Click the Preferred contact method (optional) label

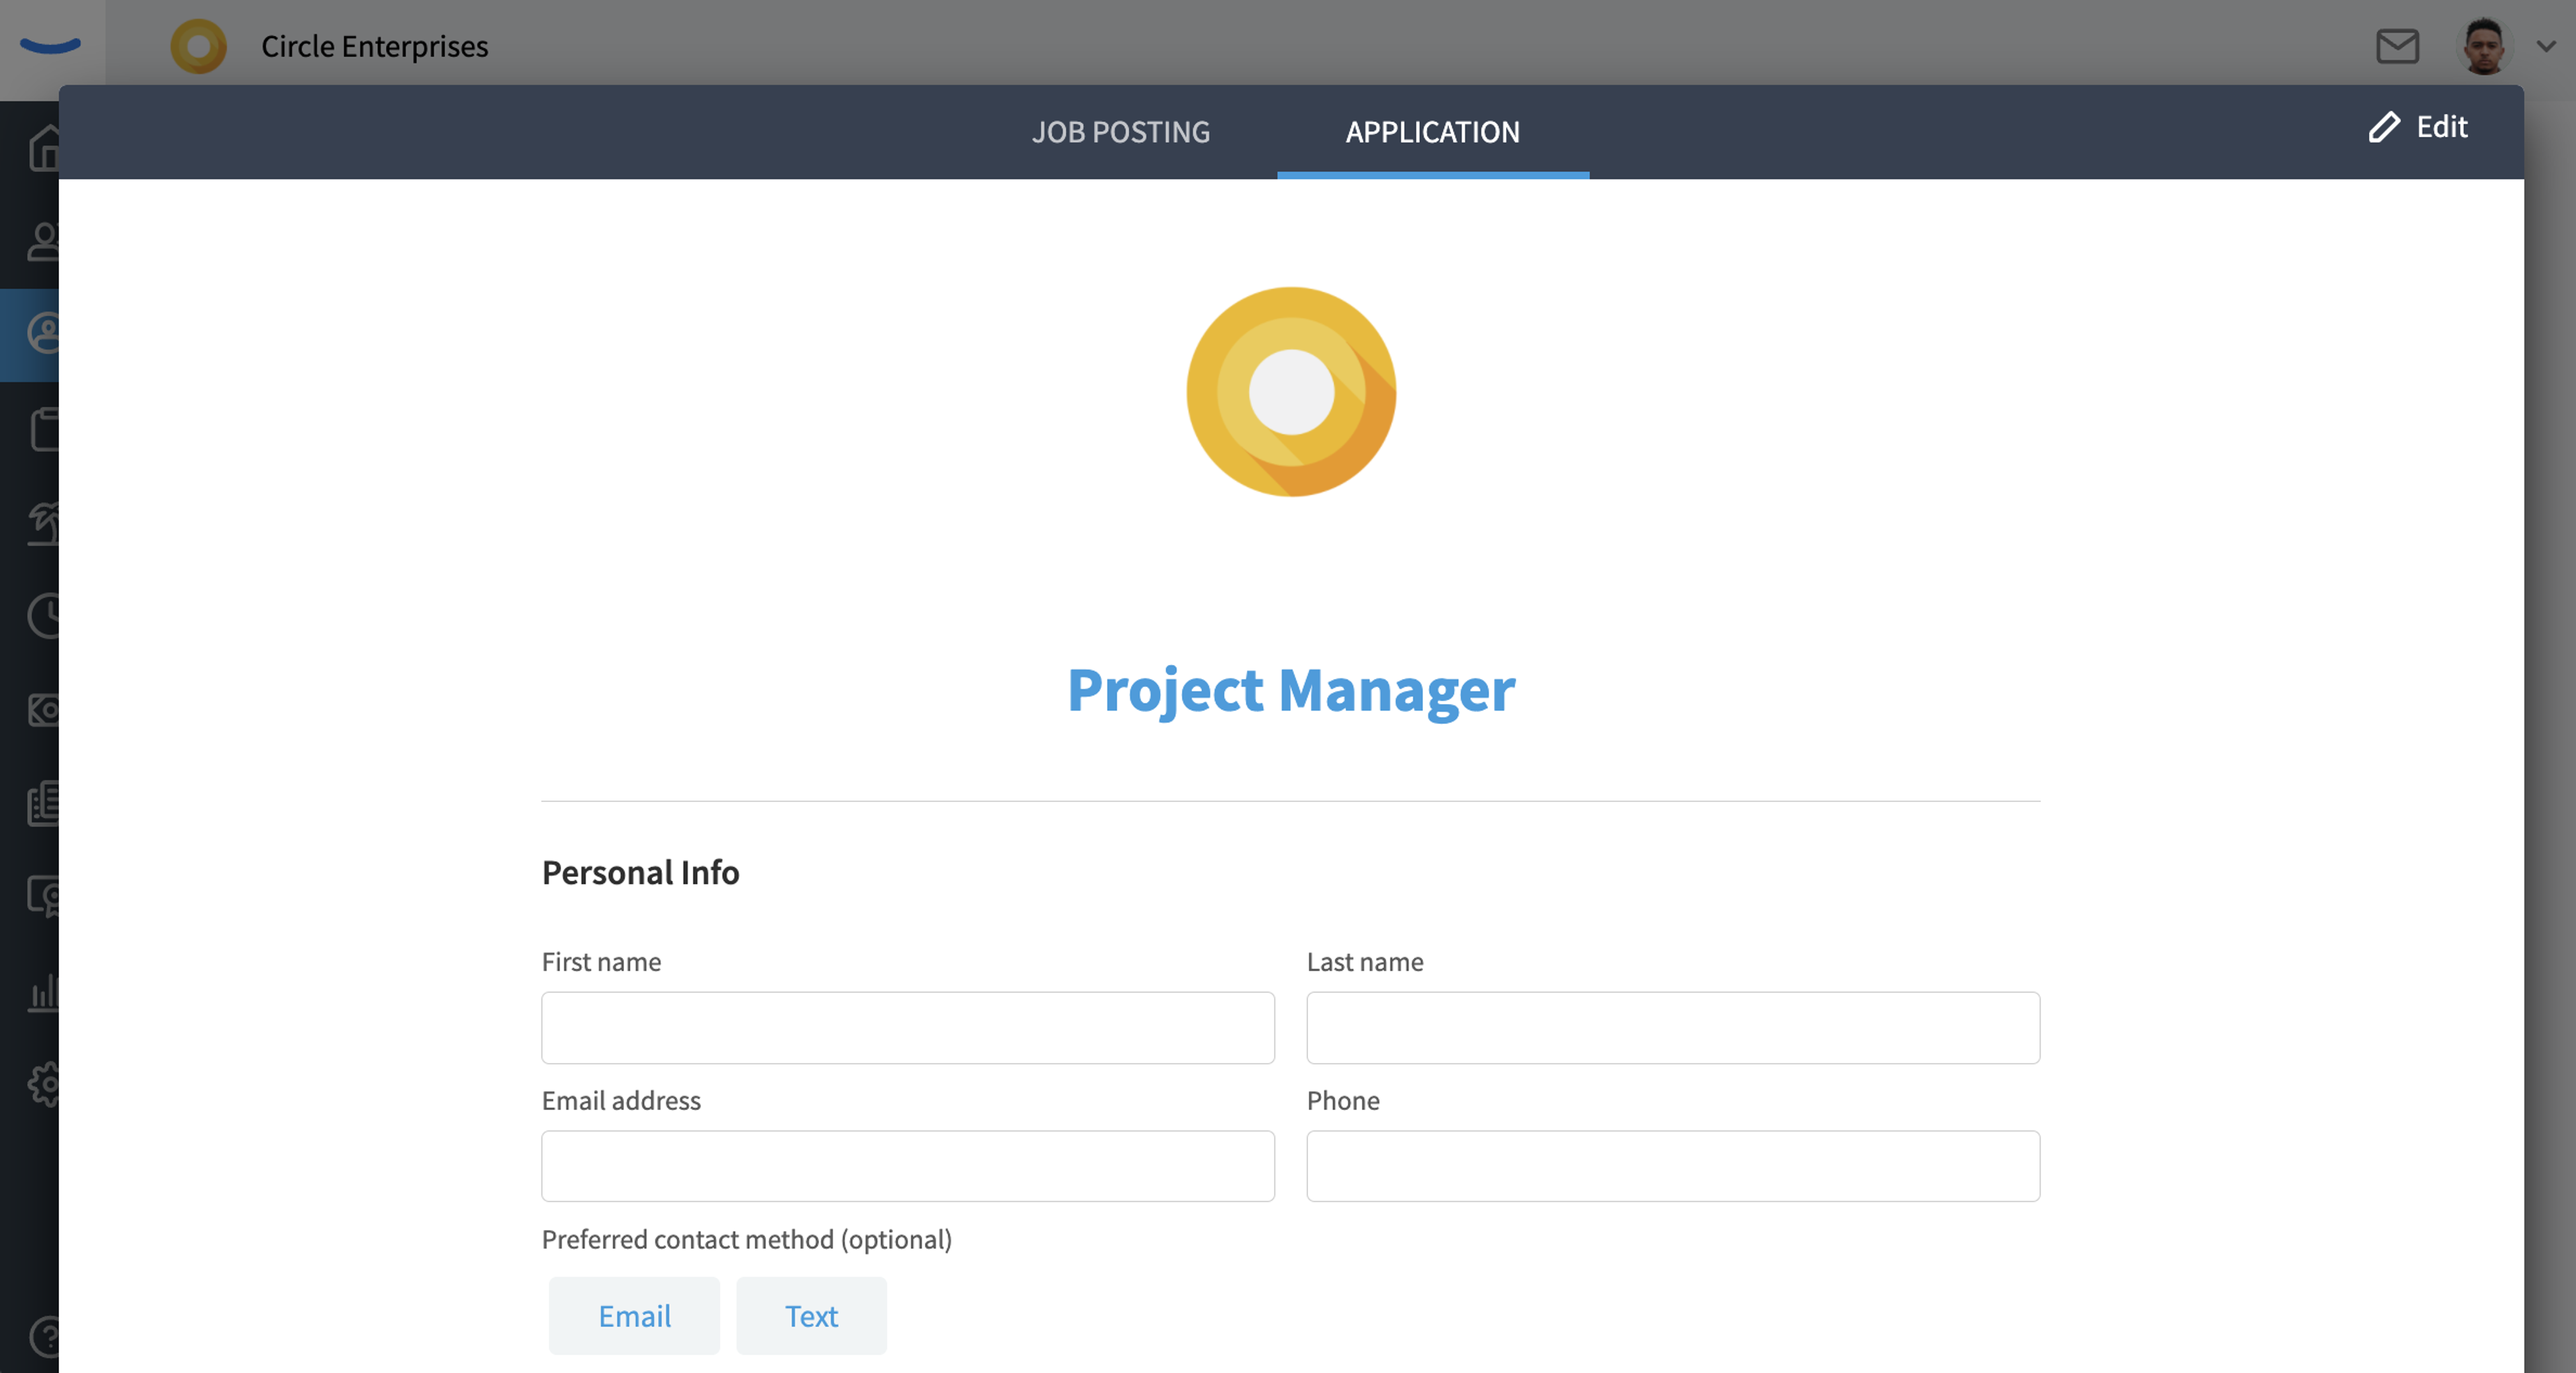click(747, 1240)
